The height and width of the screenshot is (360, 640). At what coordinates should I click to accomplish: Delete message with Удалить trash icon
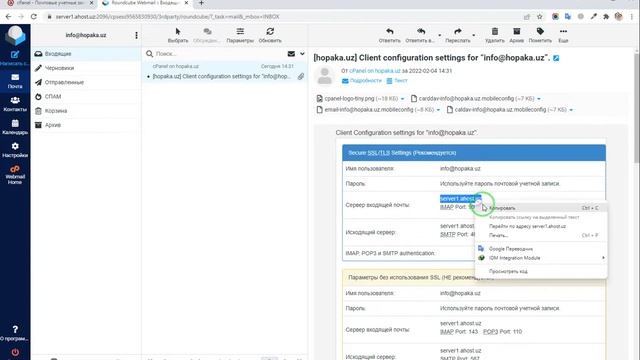[495, 35]
